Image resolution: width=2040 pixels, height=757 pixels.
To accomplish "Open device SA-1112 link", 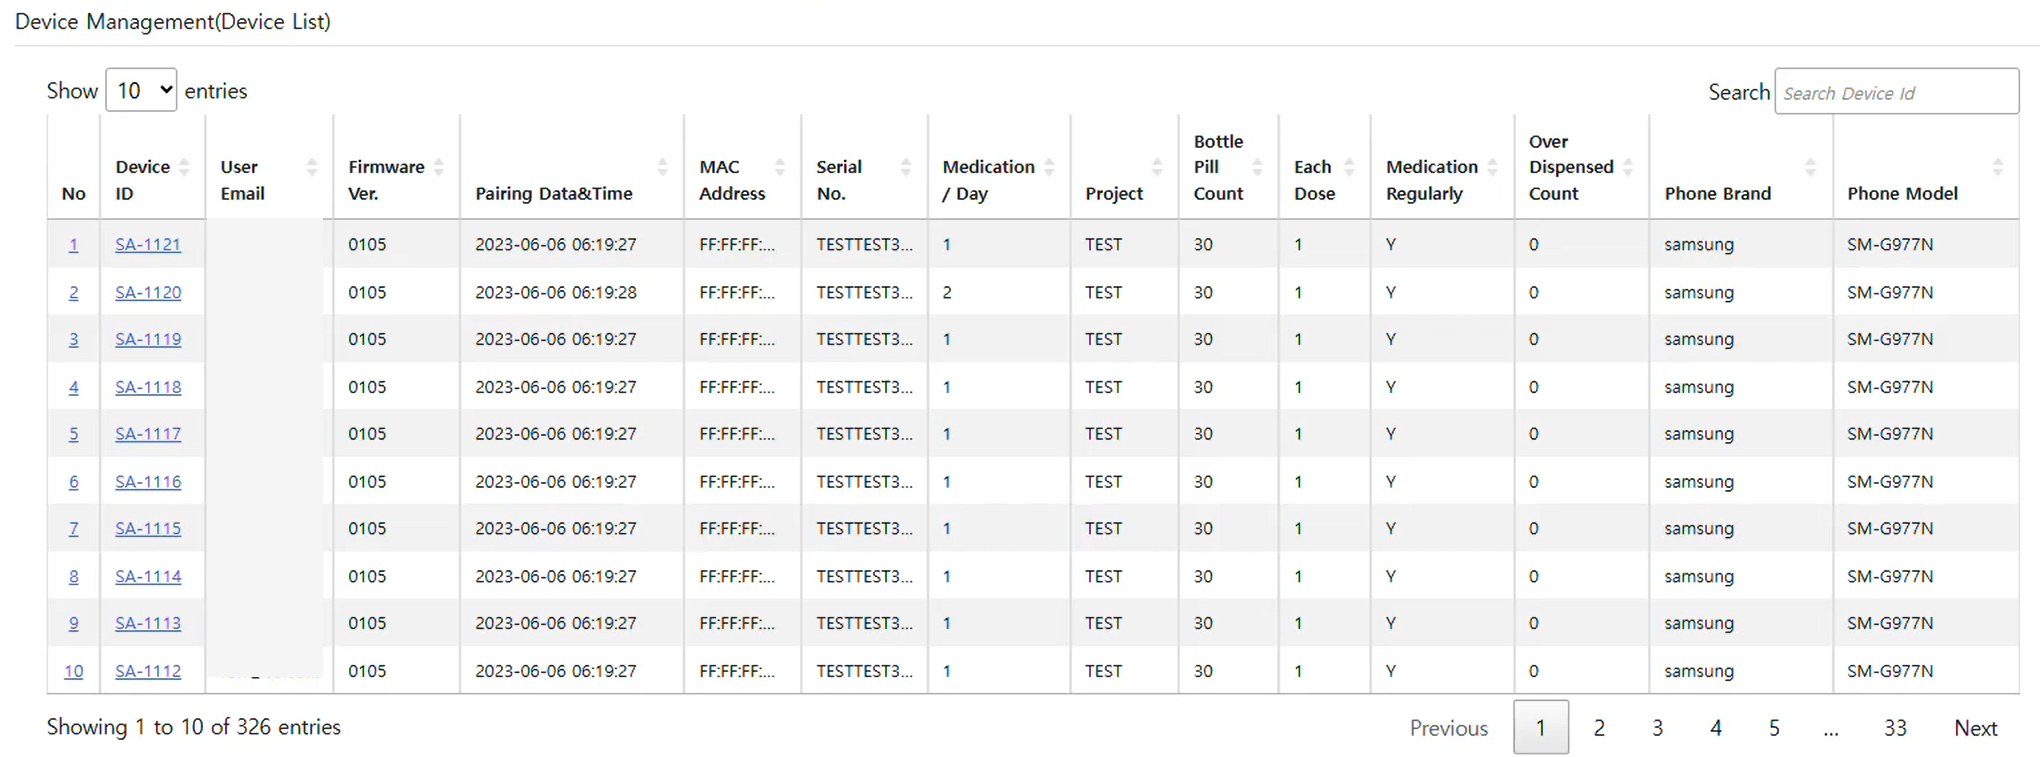I will (x=148, y=671).
